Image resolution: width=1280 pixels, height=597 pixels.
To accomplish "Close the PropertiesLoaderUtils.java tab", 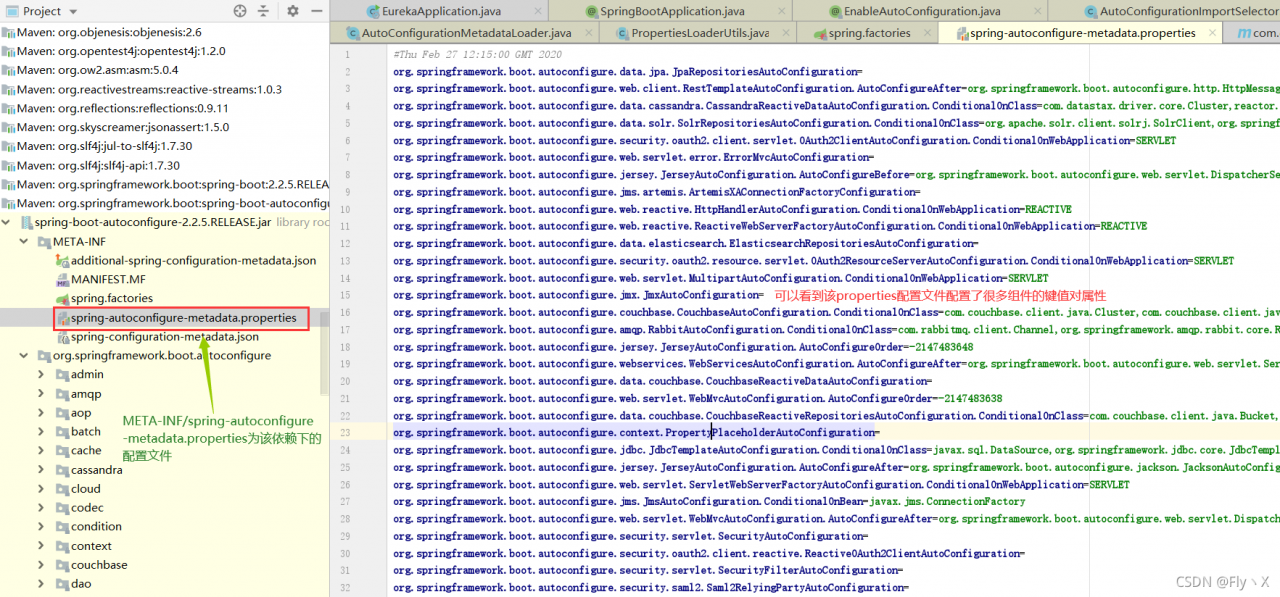I will [x=788, y=33].
